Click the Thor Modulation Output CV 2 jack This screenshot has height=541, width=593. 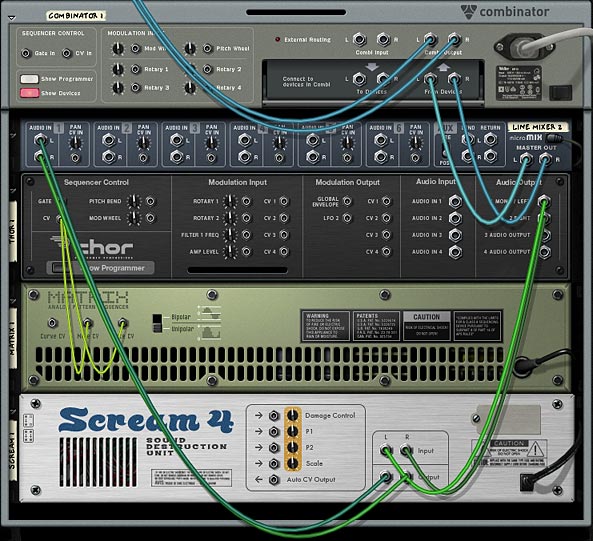point(387,218)
